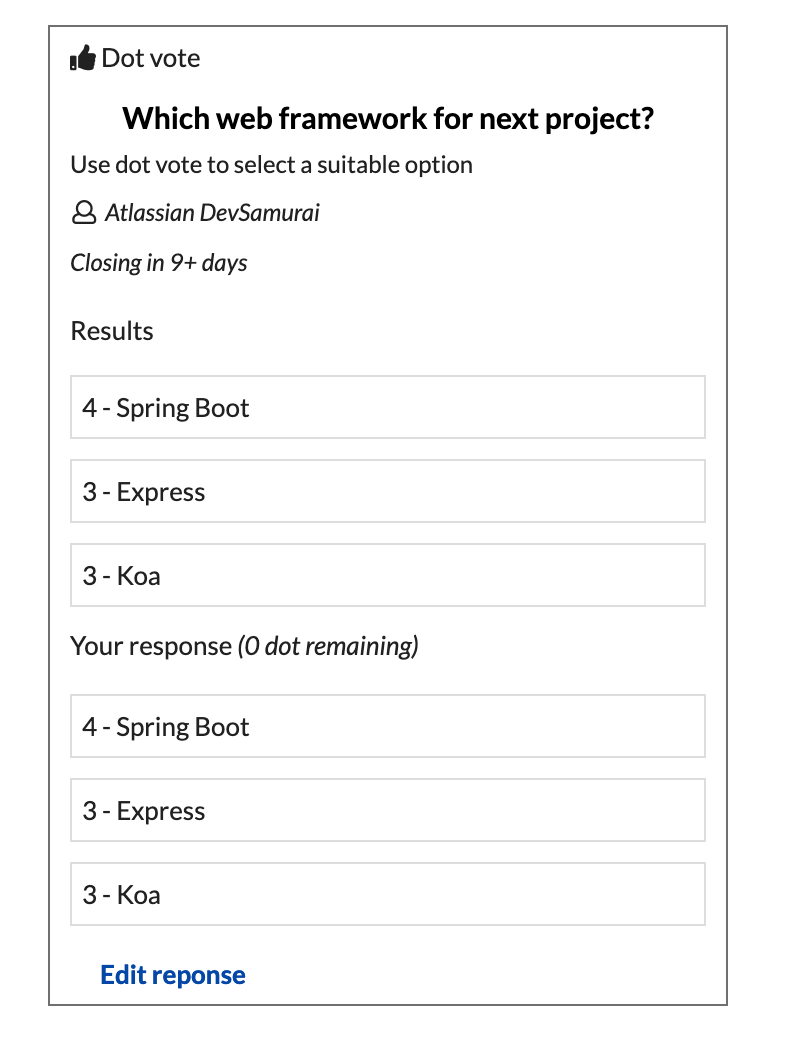Viewport: 786px width, 1050px height.
Task: Select the Spring Boot row under Results
Action: (388, 407)
